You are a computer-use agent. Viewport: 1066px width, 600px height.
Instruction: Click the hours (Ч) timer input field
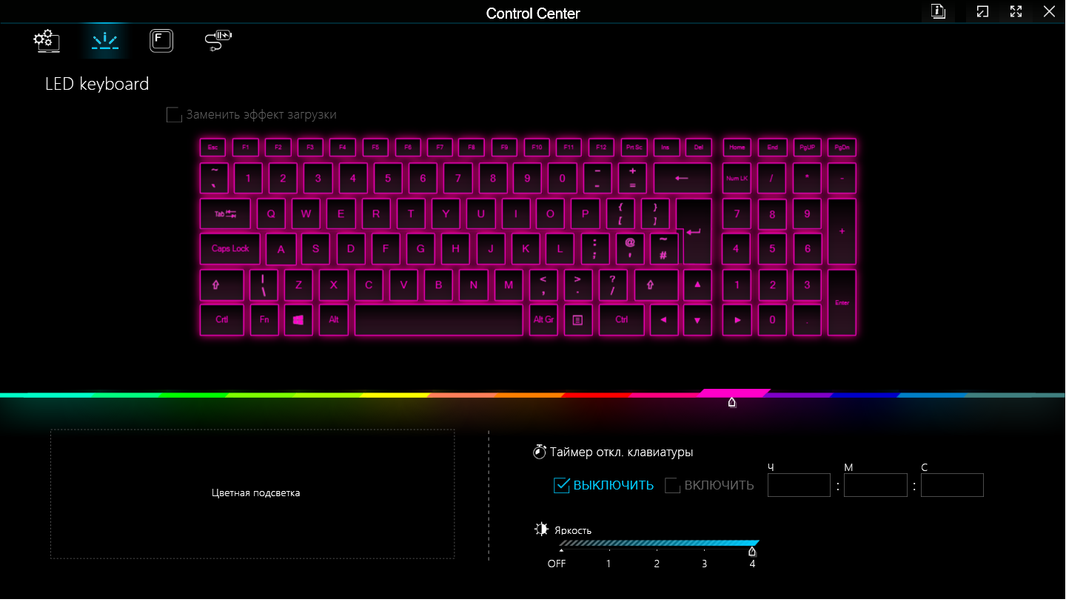pyautogui.click(x=799, y=485)
